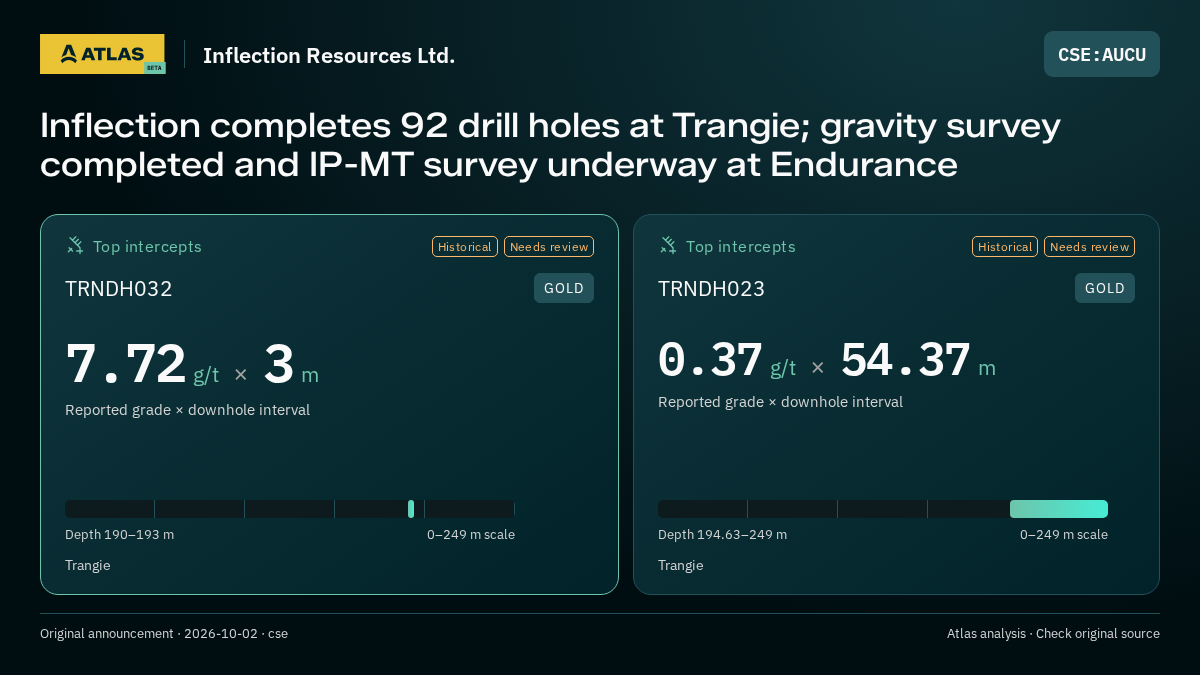
Task: Select hole ID TRNDH023
Action: pyautogui.click(x=712, y=289)
